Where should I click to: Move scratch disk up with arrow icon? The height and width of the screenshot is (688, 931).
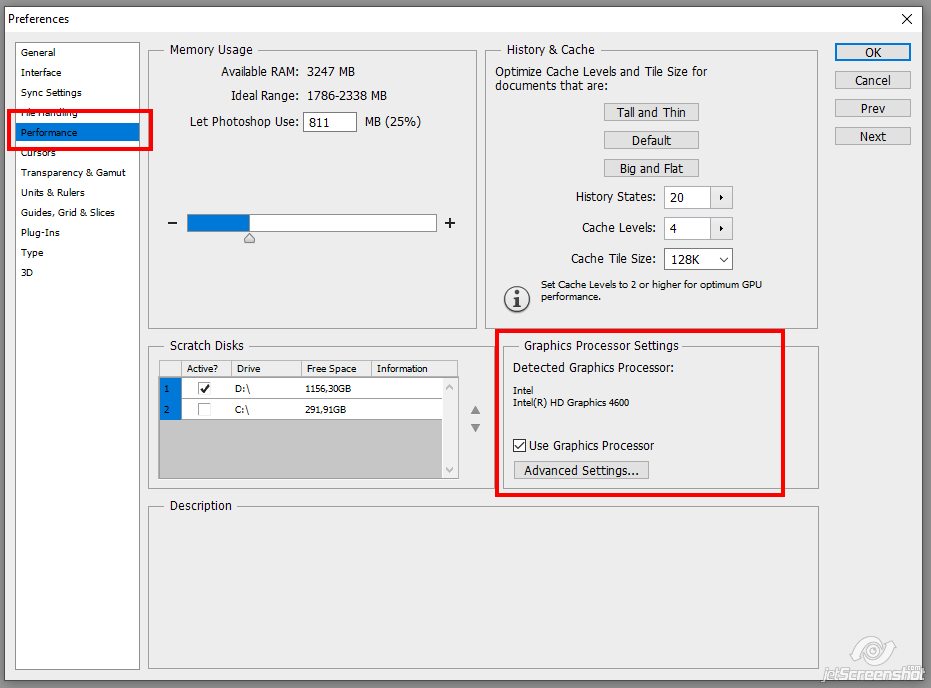(x=476, y=410)
